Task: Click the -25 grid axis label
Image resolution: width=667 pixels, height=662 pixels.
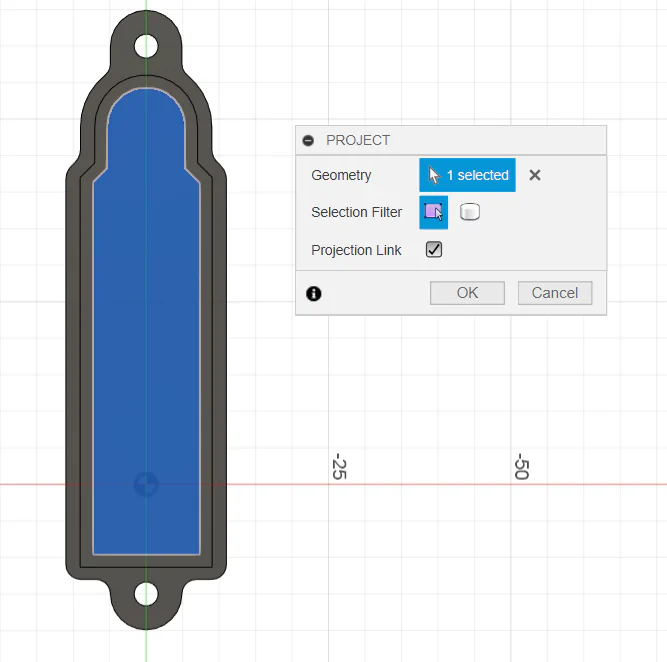Action: [x=339, y=466]
